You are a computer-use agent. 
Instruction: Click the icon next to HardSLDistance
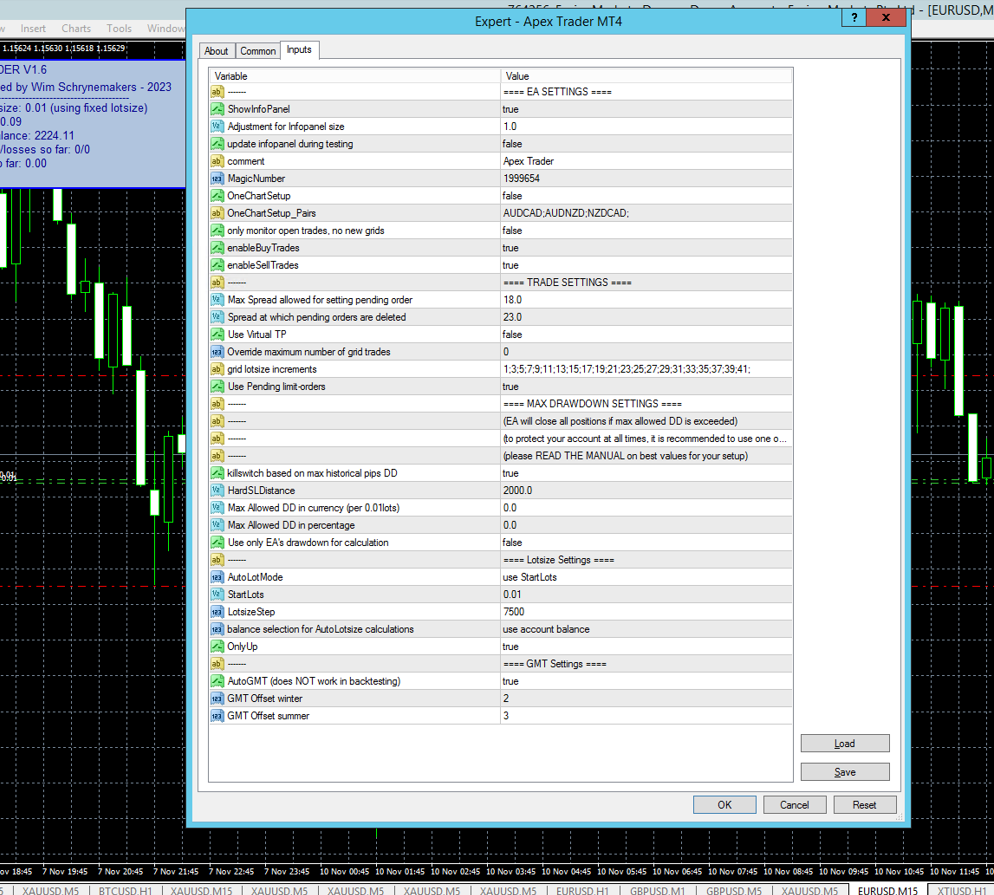pos(217,491)
